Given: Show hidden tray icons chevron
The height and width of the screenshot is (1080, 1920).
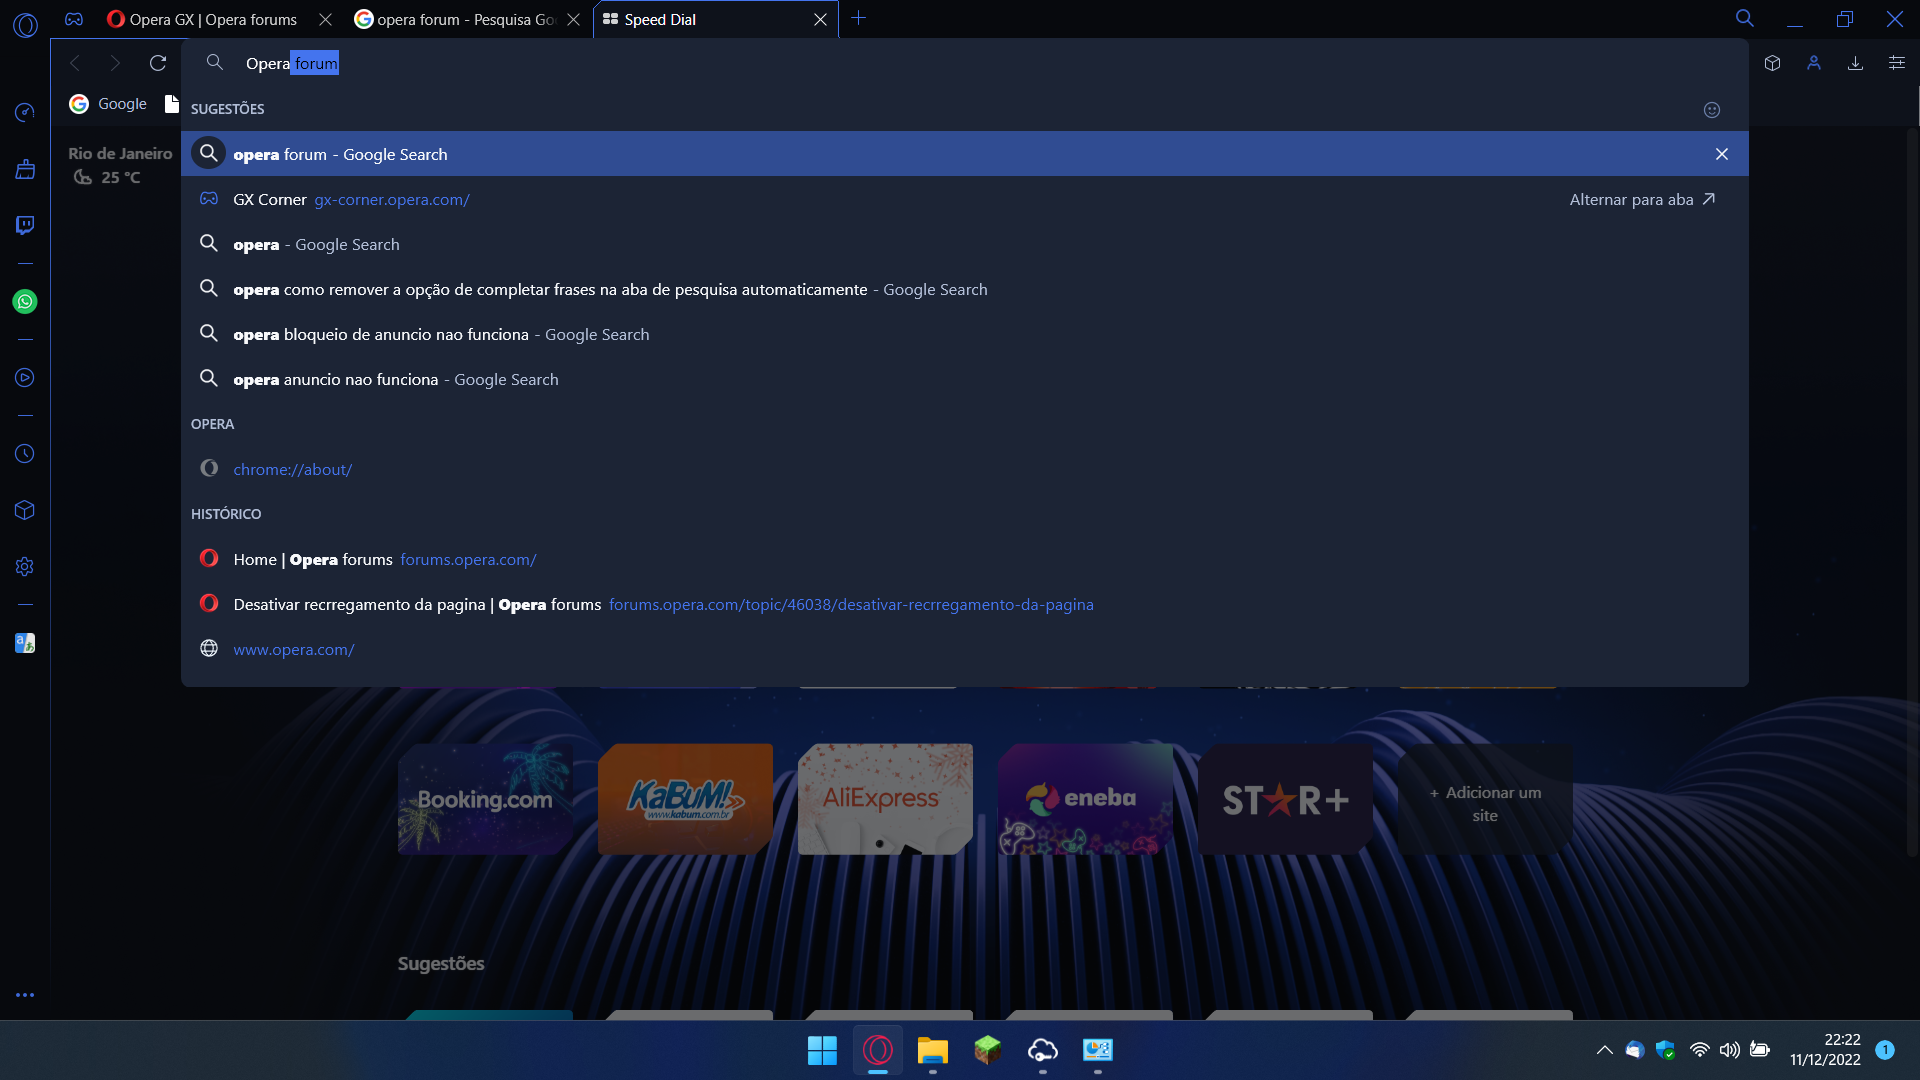Looking at the screenshot, I should tap(1605, 1050).
